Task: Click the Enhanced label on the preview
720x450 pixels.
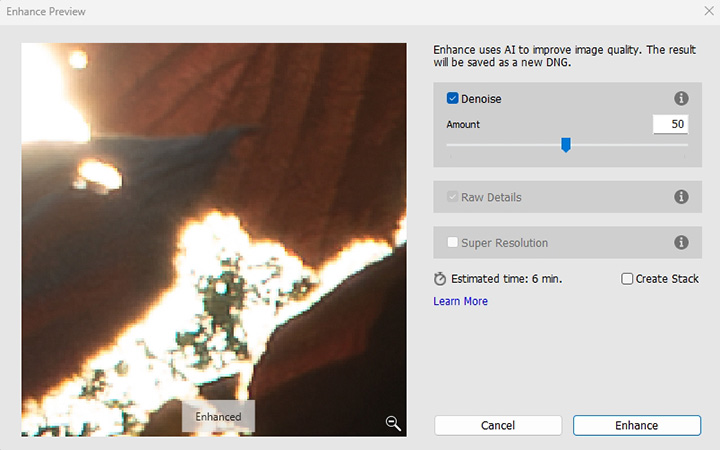Action: pos(218,417)
